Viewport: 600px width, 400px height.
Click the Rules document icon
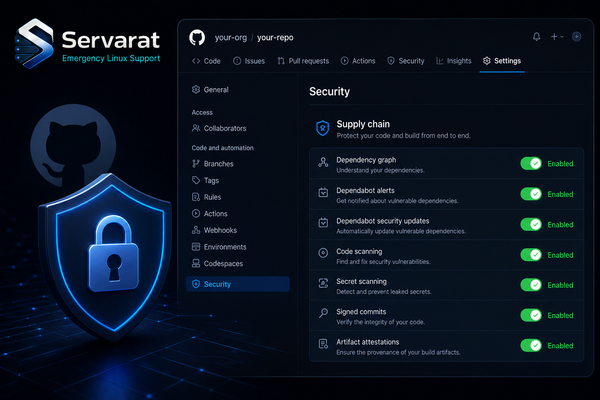pos(196,197)
